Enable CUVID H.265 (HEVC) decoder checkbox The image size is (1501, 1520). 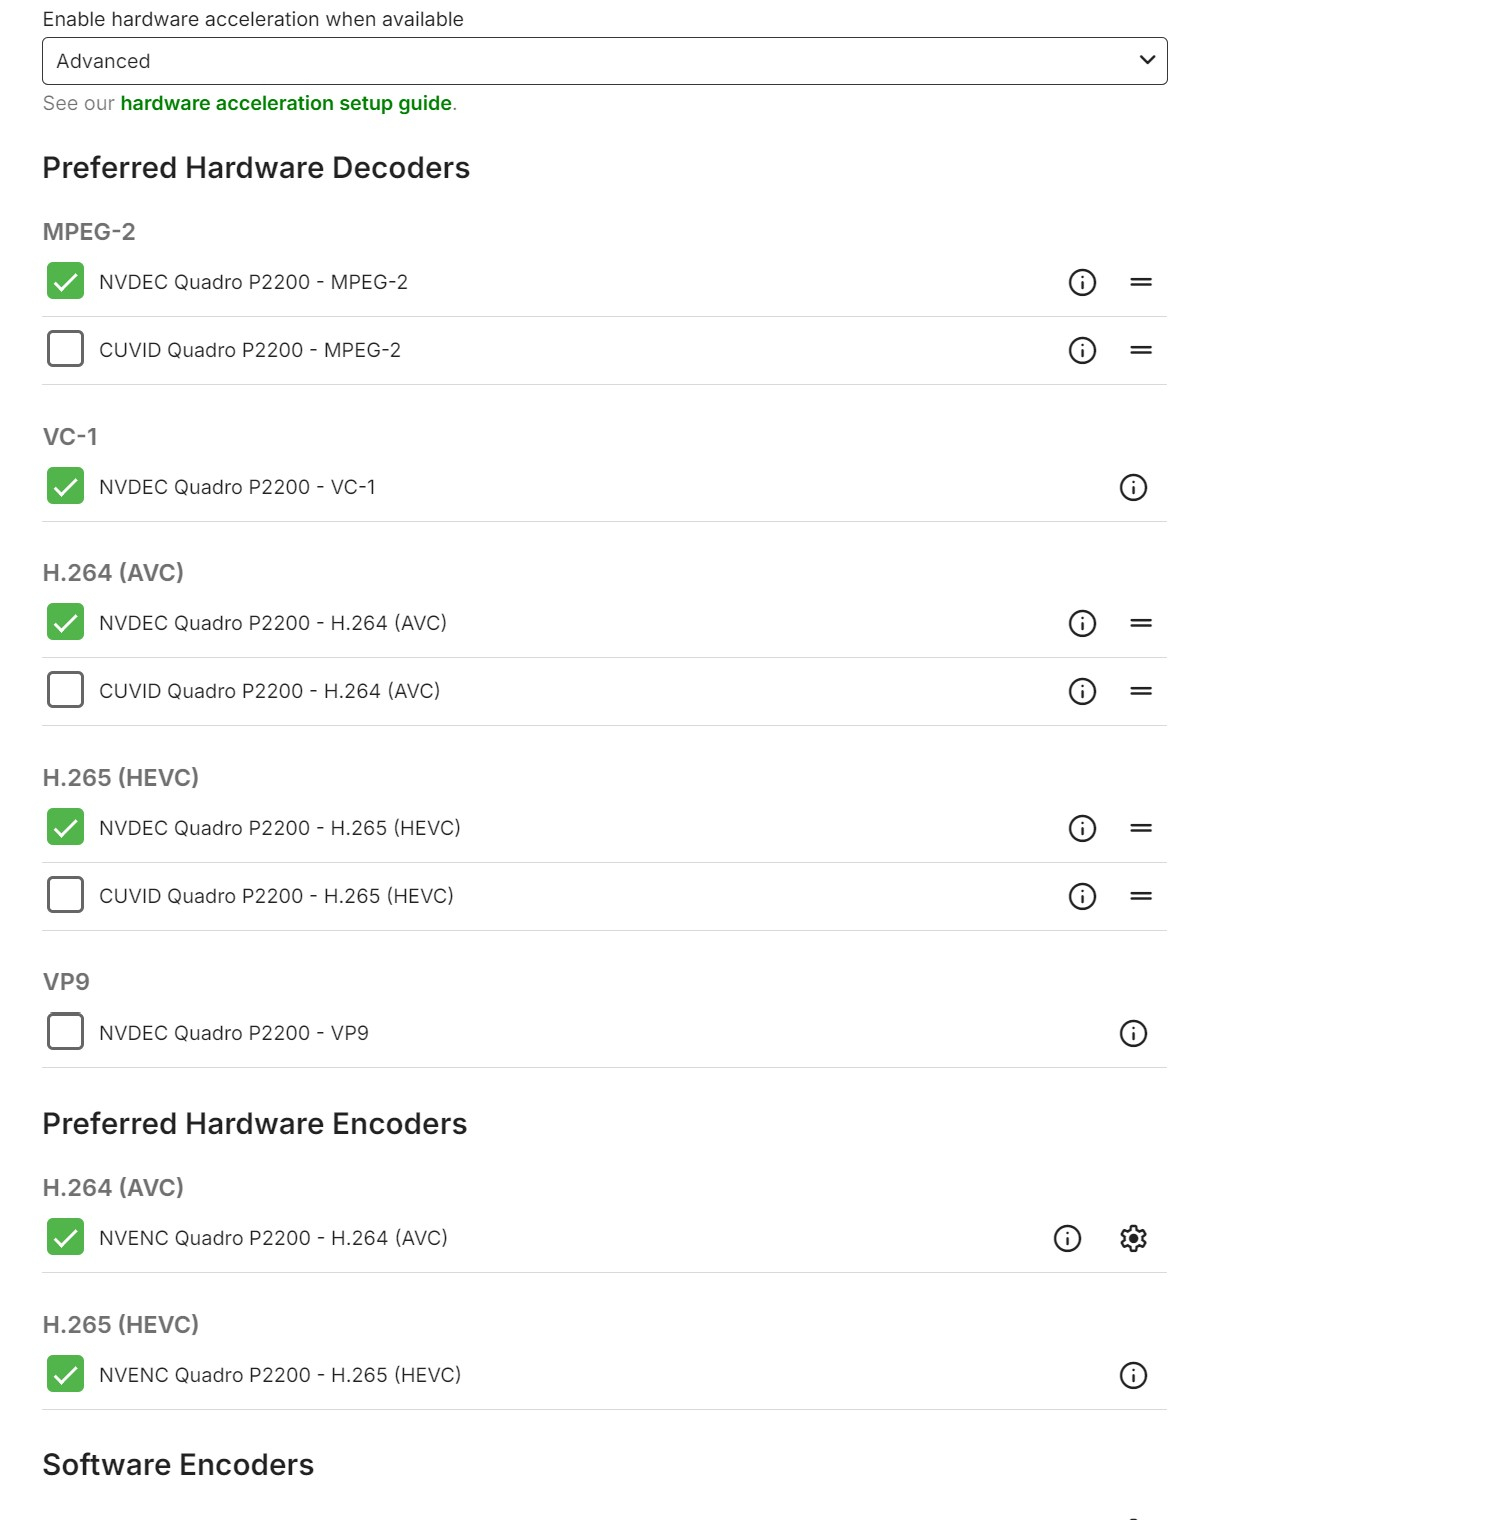(x=66, y=895)
